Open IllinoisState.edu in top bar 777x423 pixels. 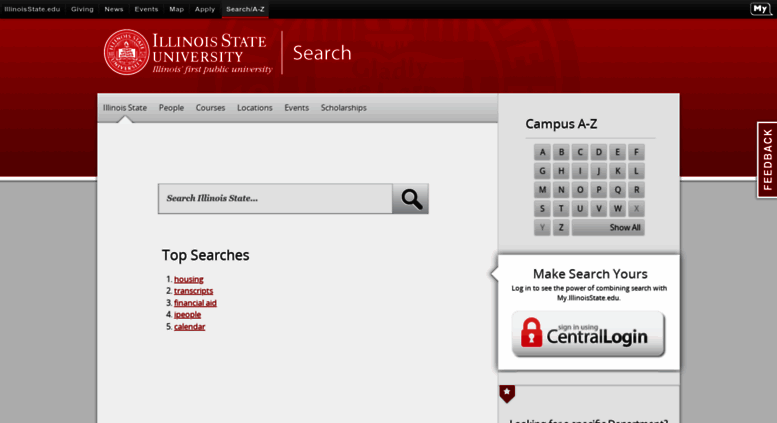32,9
